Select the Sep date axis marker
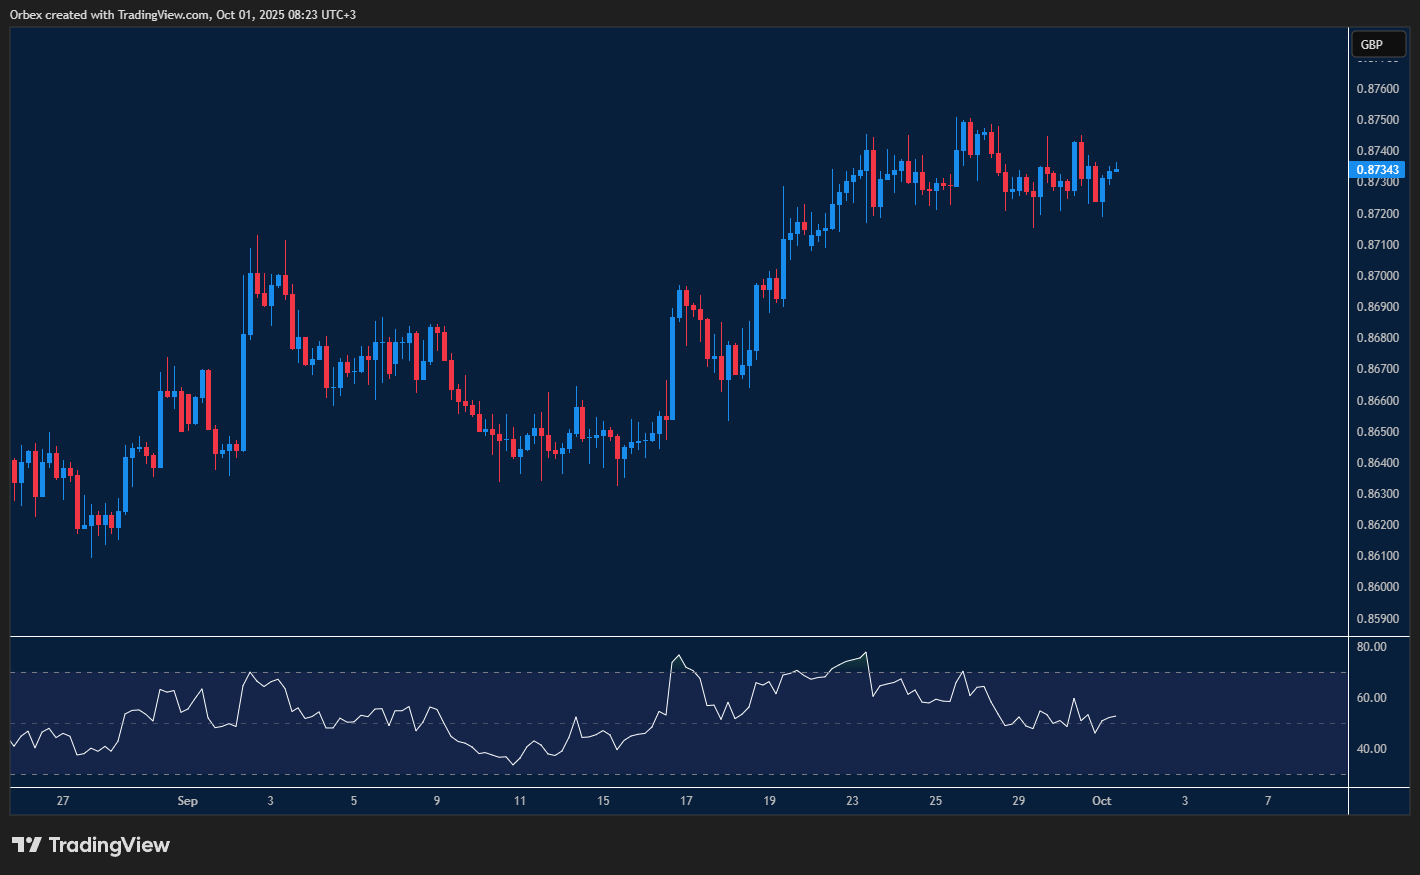Image resolution: width=1420 pixels, height=875 pixels. [x=187, y=801]
